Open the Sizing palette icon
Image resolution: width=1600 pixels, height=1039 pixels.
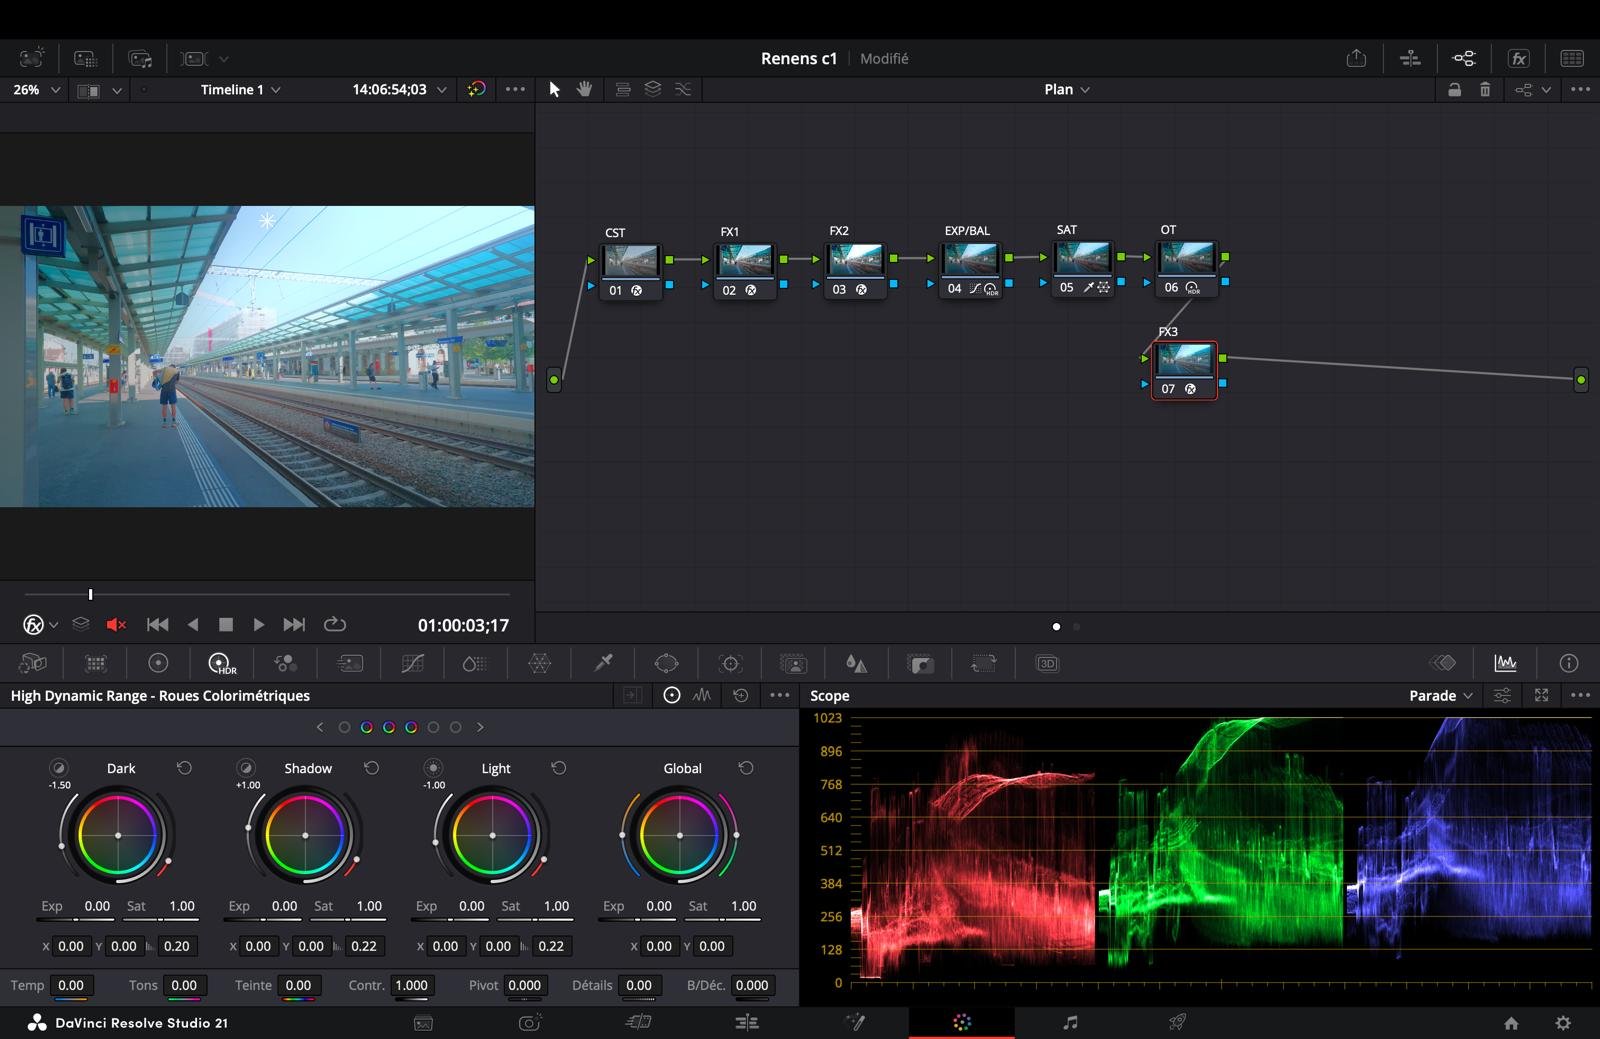tap(984, 663)
